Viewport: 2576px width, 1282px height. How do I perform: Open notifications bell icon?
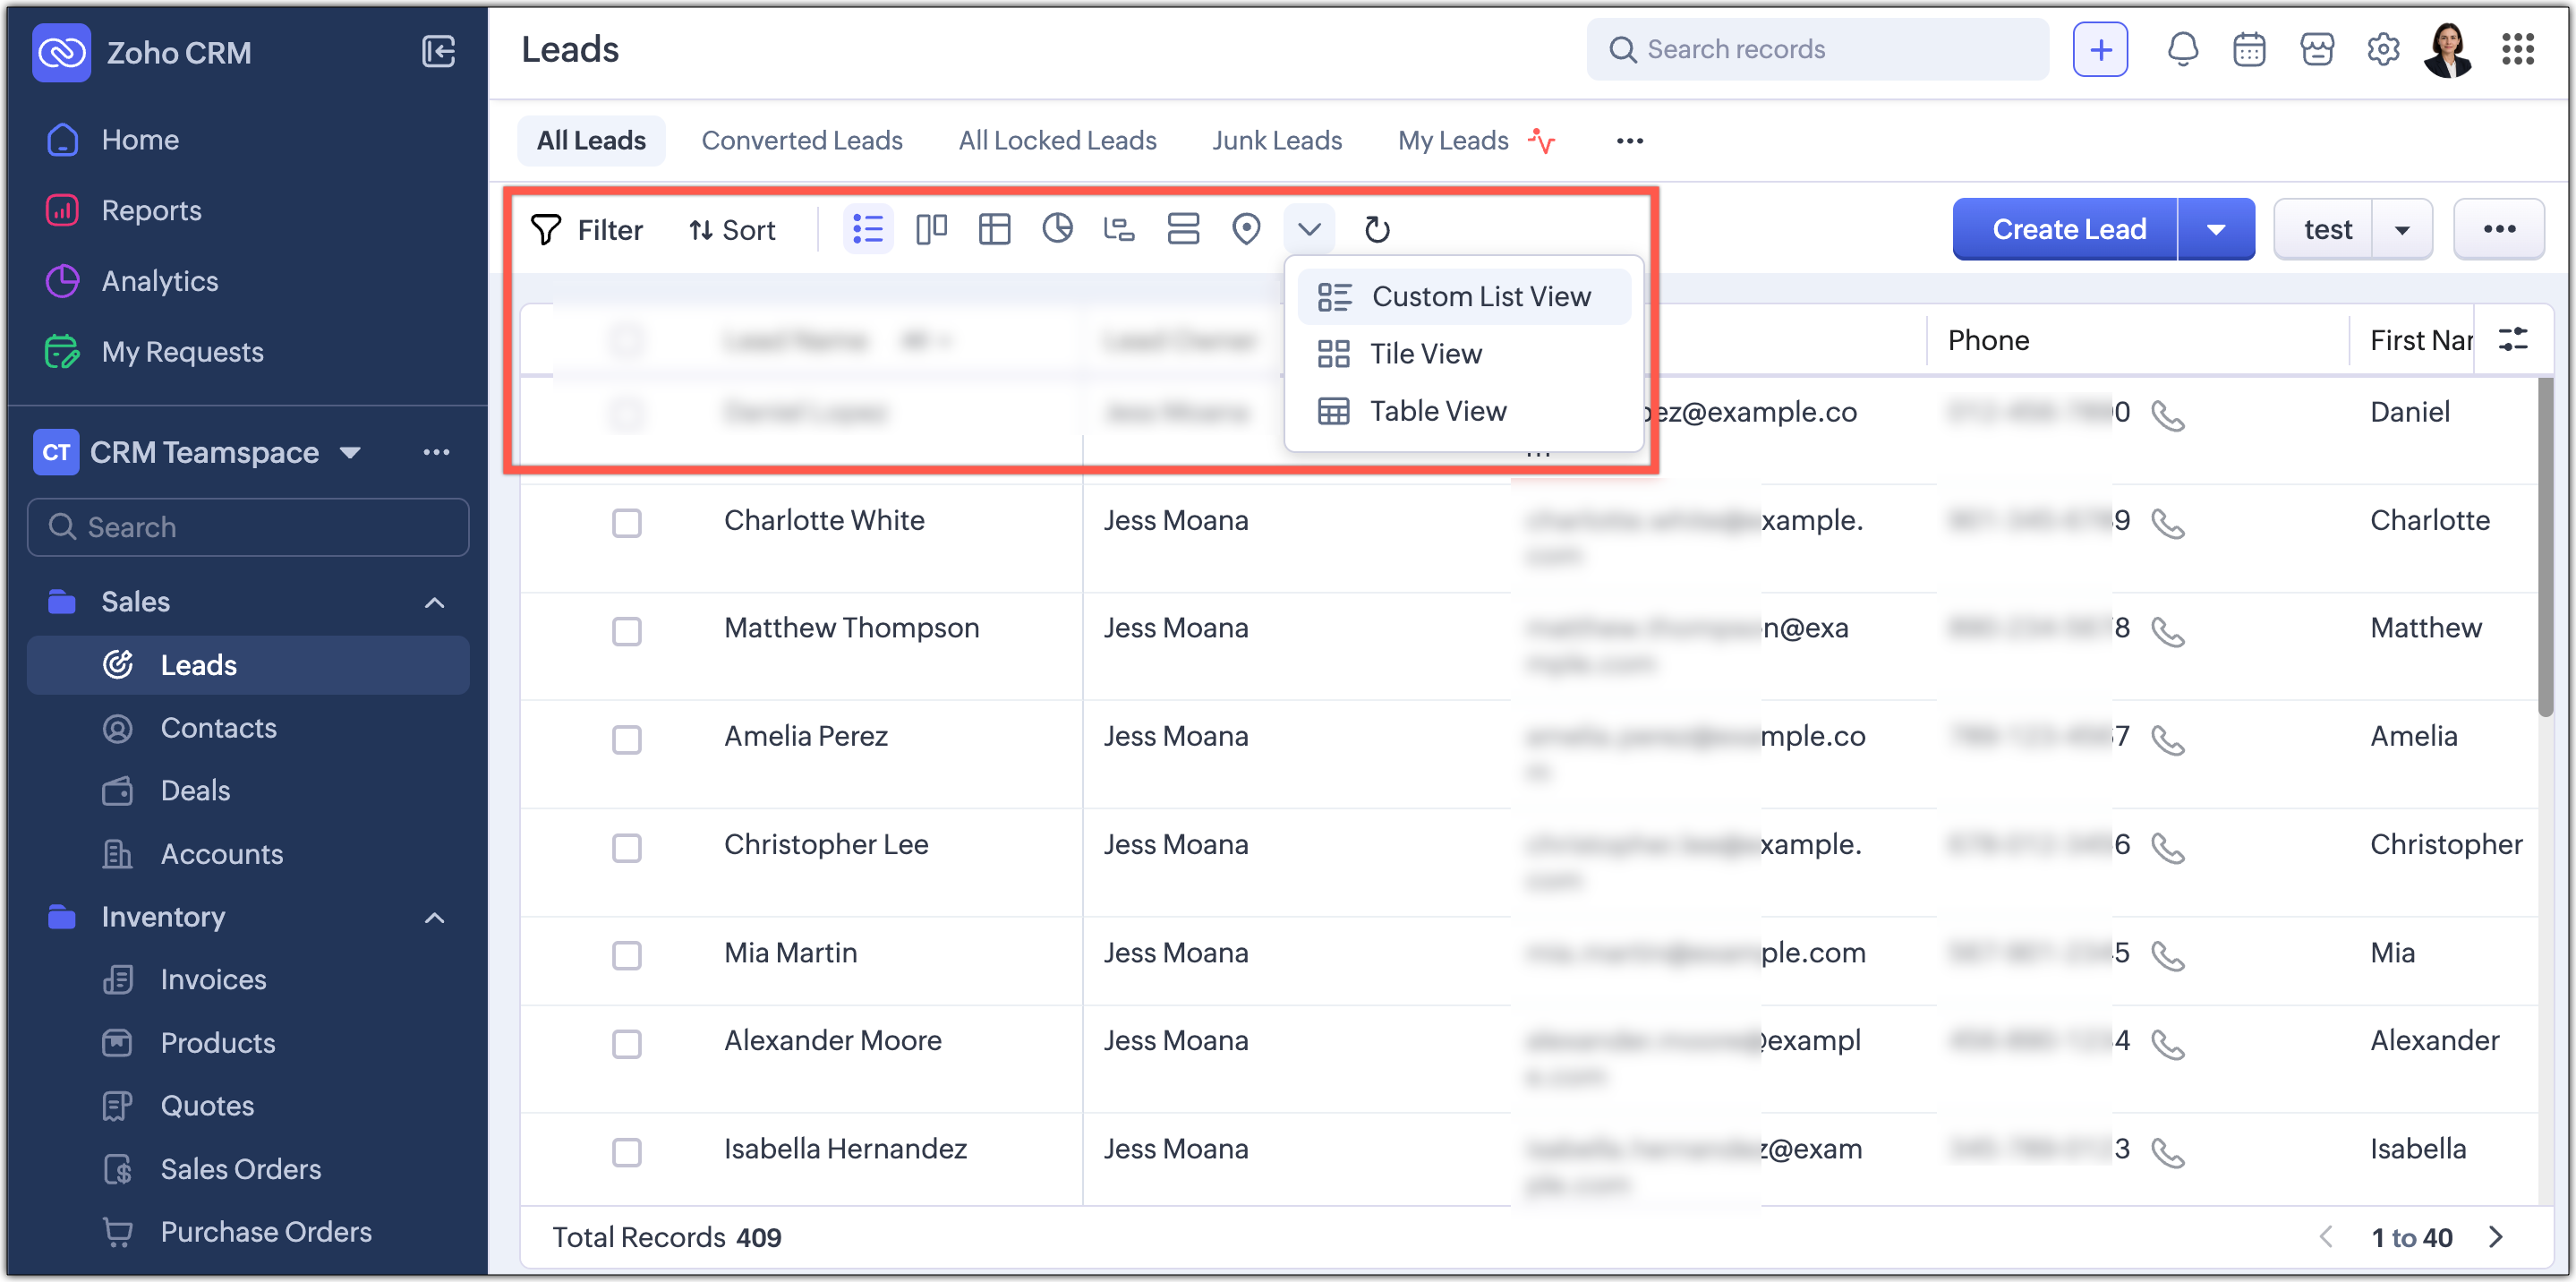coord(2182,49)
